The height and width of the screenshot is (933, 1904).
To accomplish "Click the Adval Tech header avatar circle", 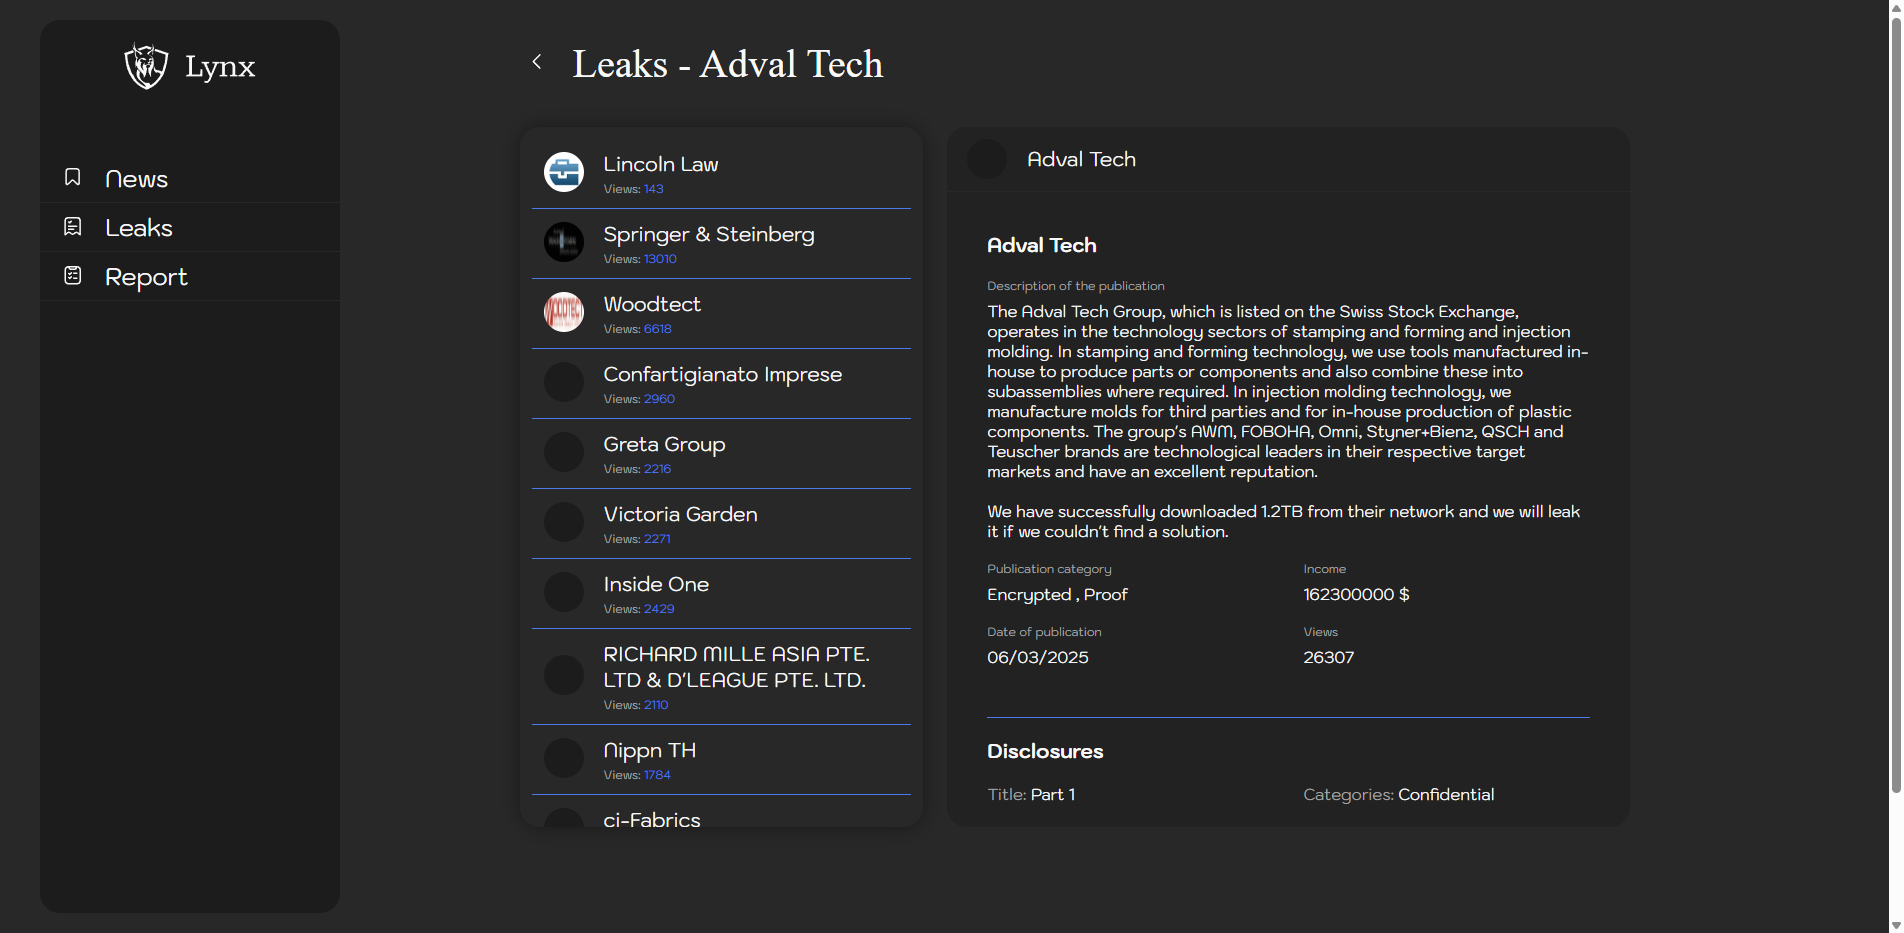I will coord(987,159).
